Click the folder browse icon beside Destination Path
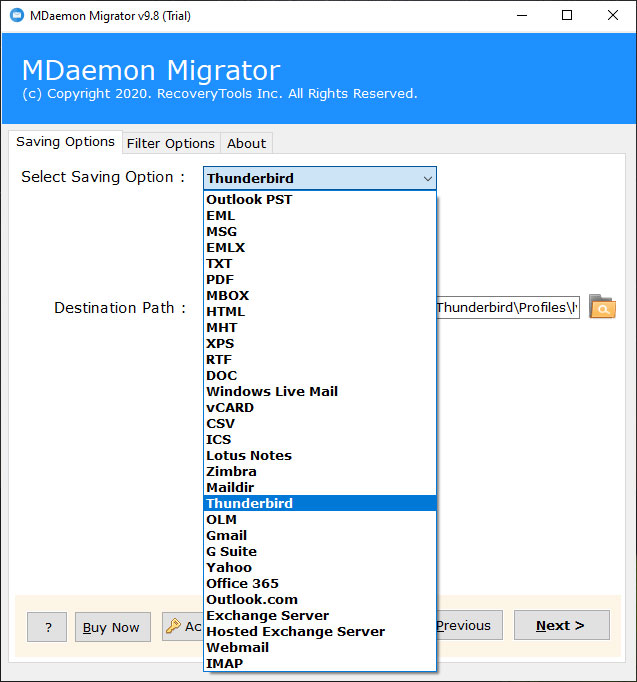 (602, 307)
